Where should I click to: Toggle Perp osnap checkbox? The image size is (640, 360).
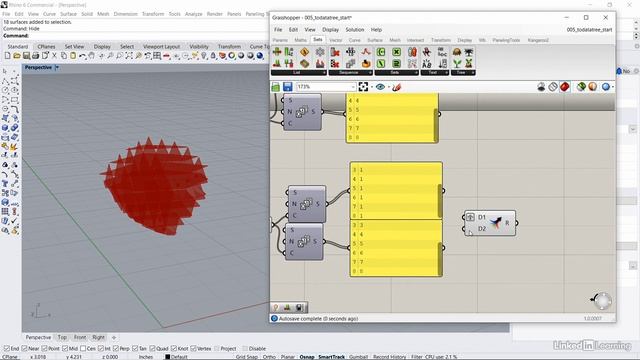[116, 349]
